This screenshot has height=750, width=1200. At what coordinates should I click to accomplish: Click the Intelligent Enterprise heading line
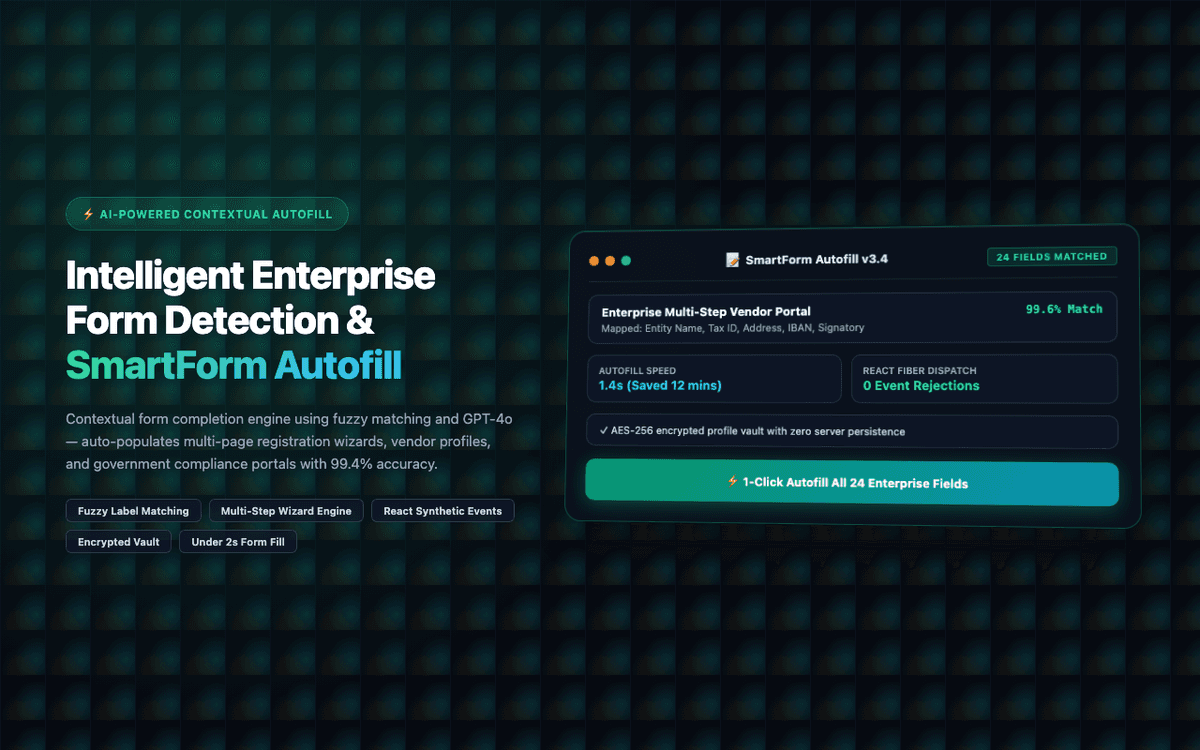click(x=250, y=276)
